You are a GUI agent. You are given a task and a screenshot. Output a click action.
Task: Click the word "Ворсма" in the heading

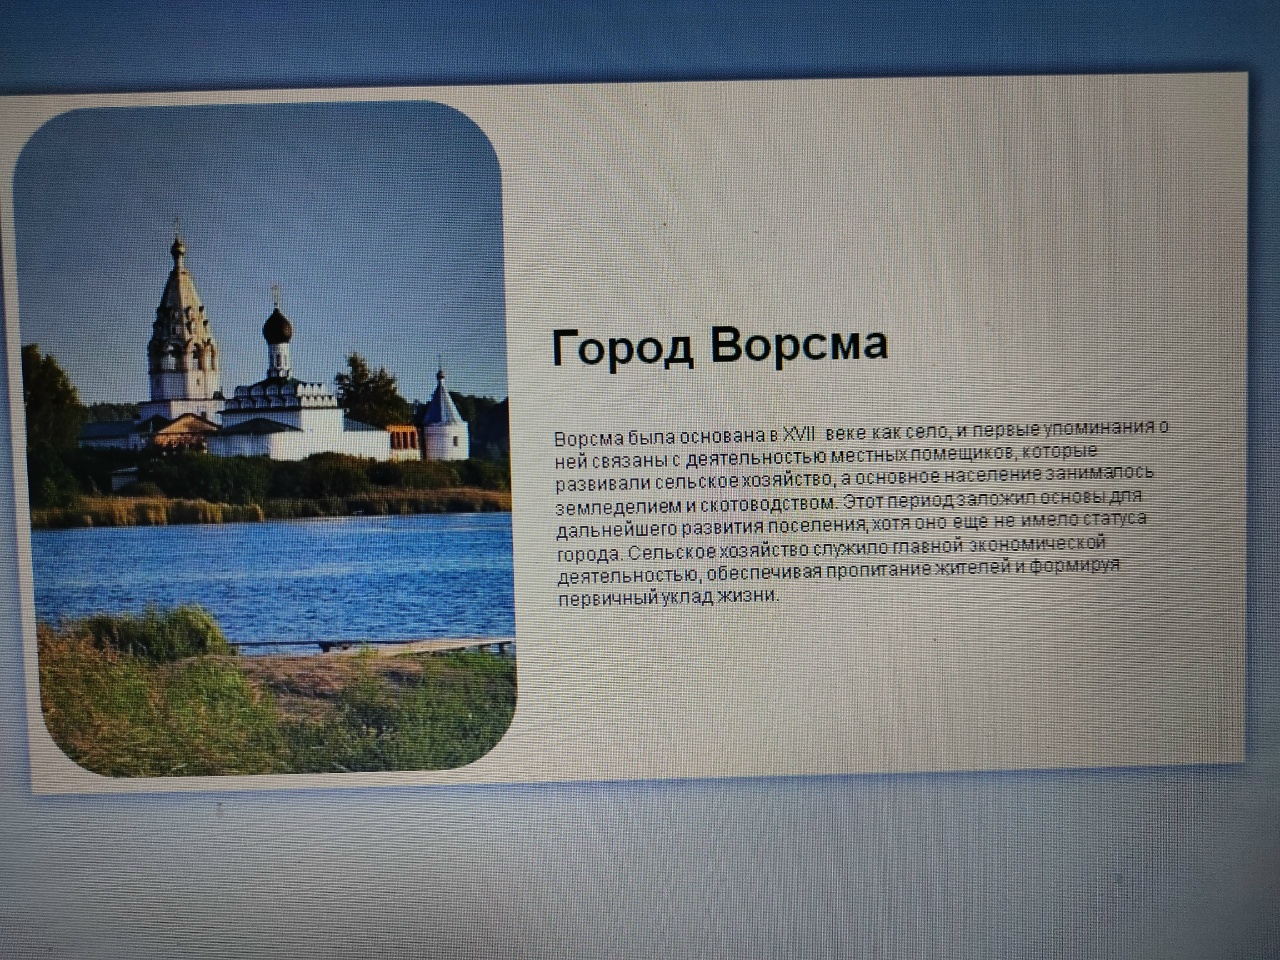click(798, 344)
